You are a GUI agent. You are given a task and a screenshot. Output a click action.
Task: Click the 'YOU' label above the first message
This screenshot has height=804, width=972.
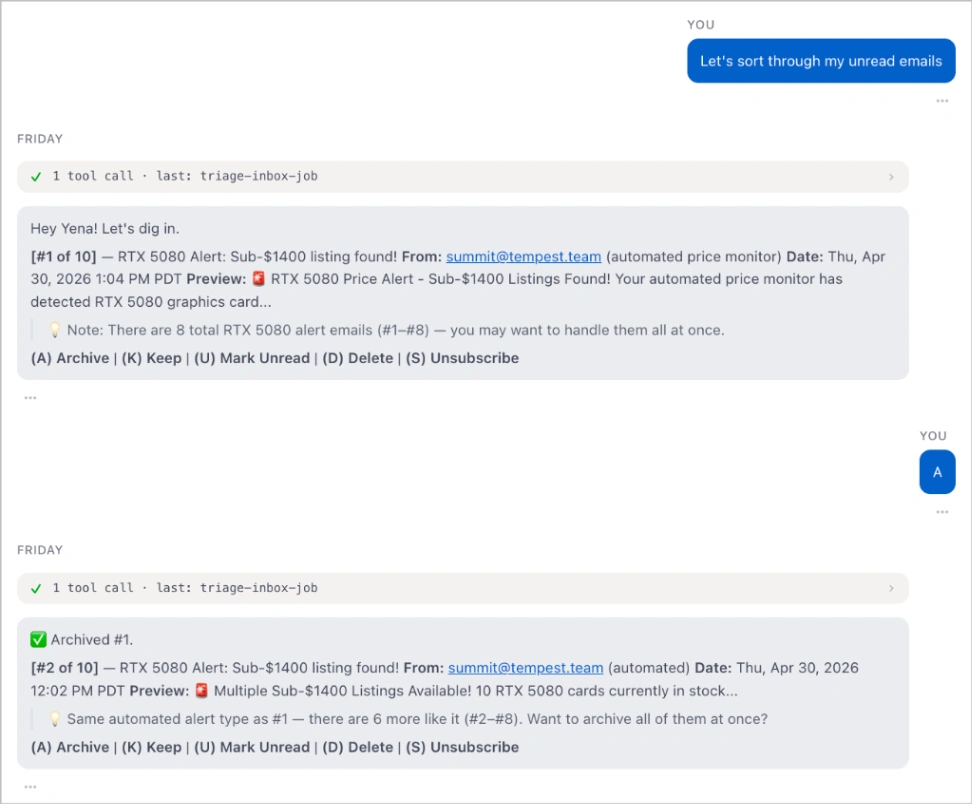pyautogui.click(x=700, y=25)
